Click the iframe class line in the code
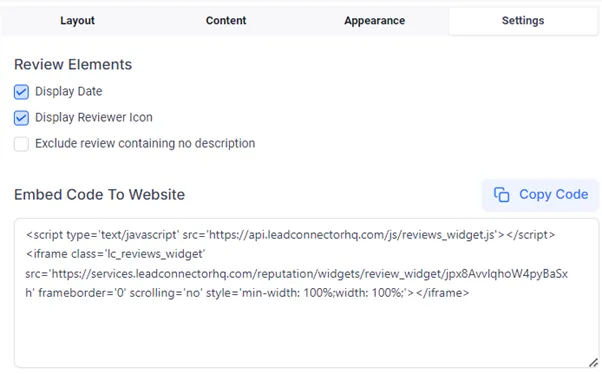The height and width of the screenshot is (374, 602). point(116,254)
